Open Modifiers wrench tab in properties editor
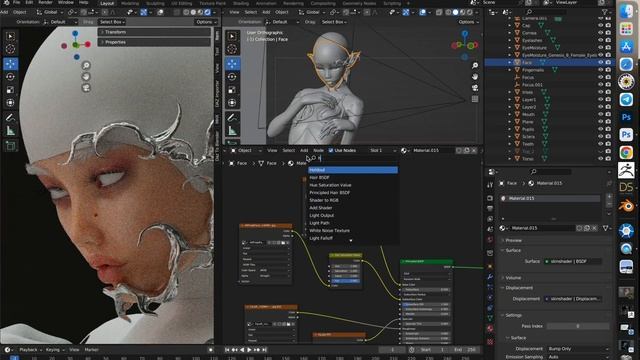The image size is (640, 360). click(x=490, y=278)
